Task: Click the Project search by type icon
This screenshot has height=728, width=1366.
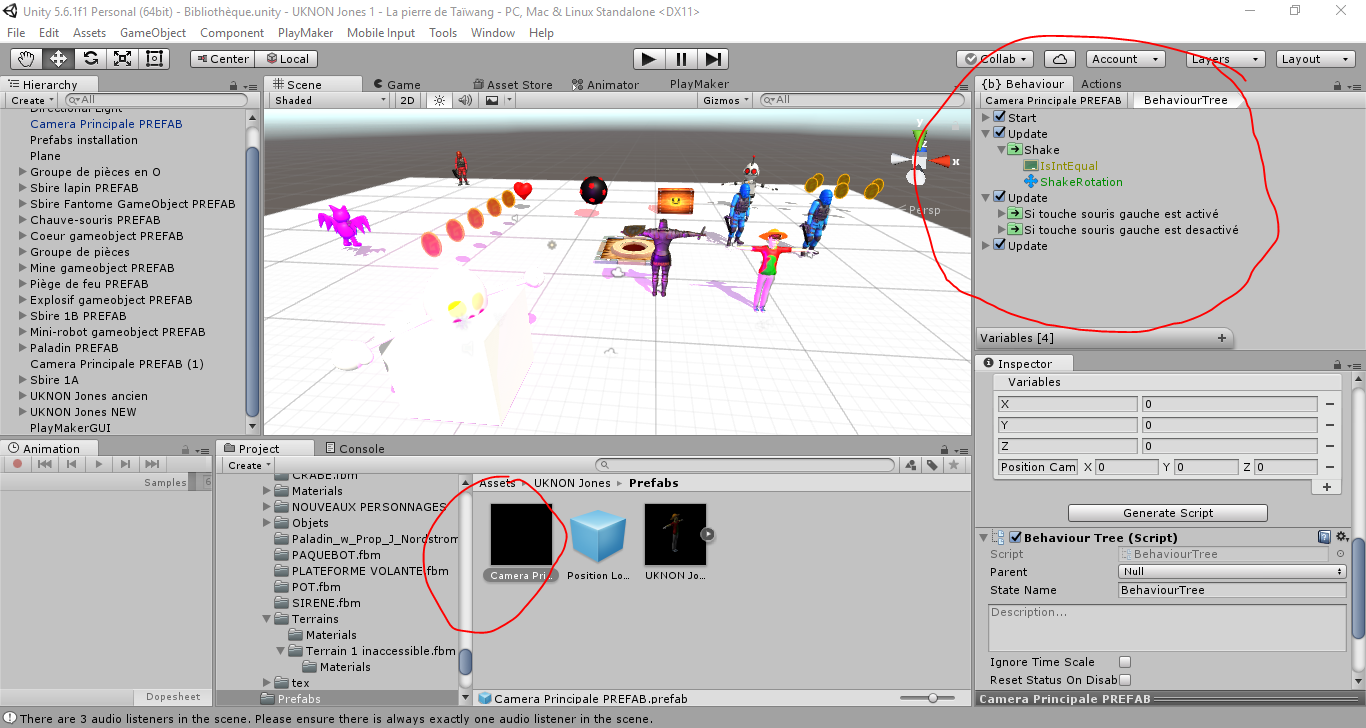Action: tap(912, 465)
